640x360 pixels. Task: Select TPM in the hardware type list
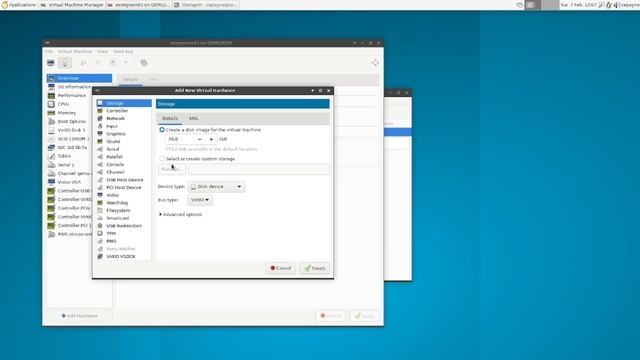pyautogui.click(x=124, y=233)
